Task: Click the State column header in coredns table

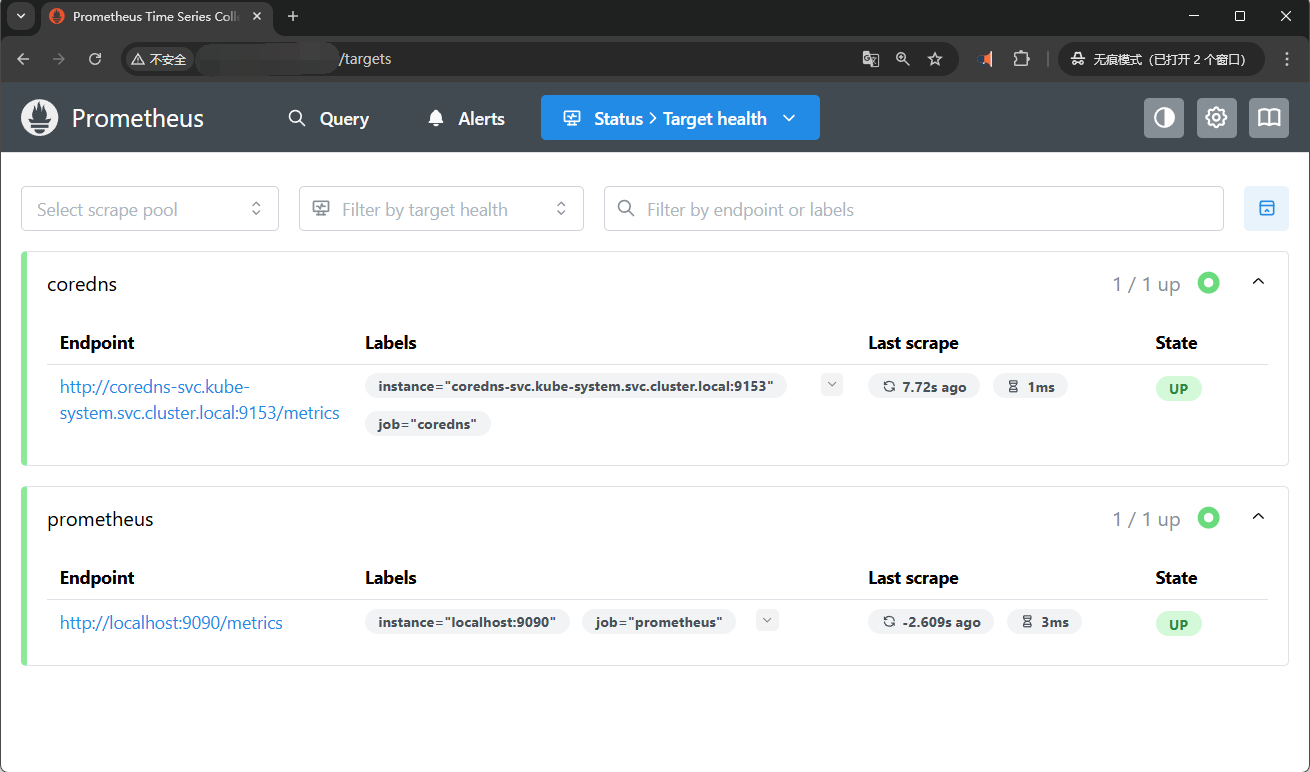Action: point(1176,342)
